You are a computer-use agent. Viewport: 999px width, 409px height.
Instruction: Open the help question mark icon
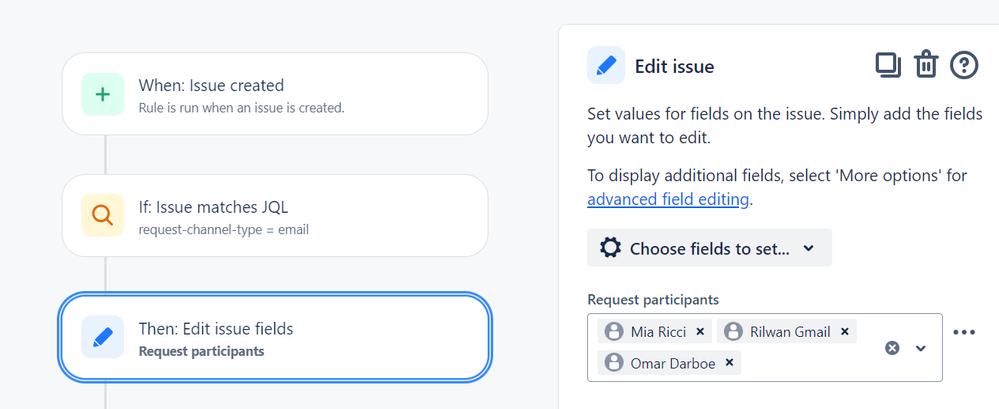click(963, 66)
